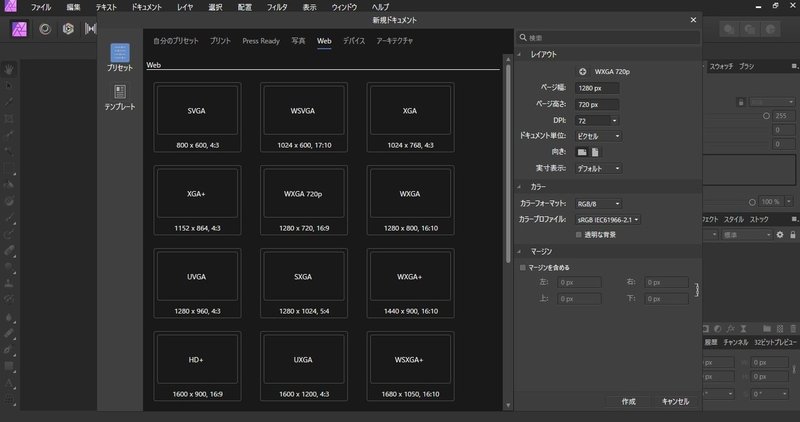Switch to the Press Ready preset tab
800x422 pixels.
[261, 41]
